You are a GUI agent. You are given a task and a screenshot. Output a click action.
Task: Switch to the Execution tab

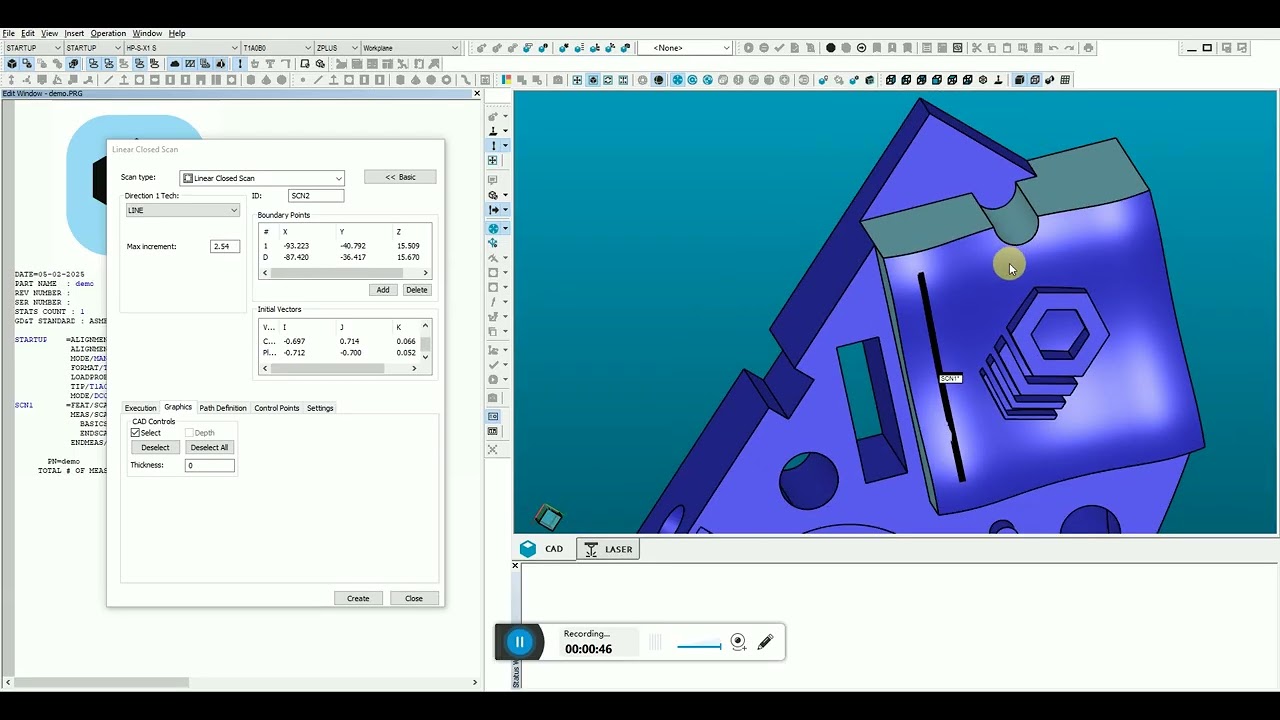pyautogui.click(x=140, y=408)
